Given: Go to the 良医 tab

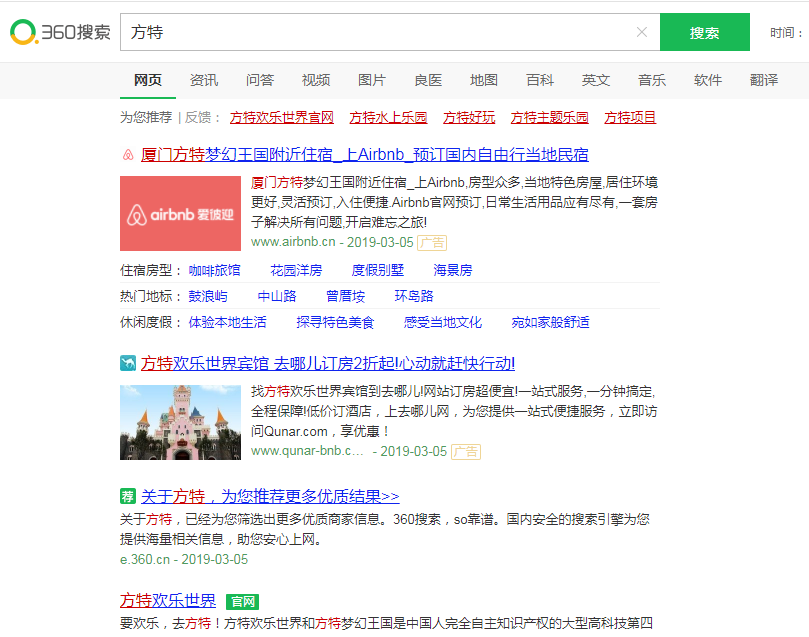Looking at the screenshot, I should click(x=428, y=80).
